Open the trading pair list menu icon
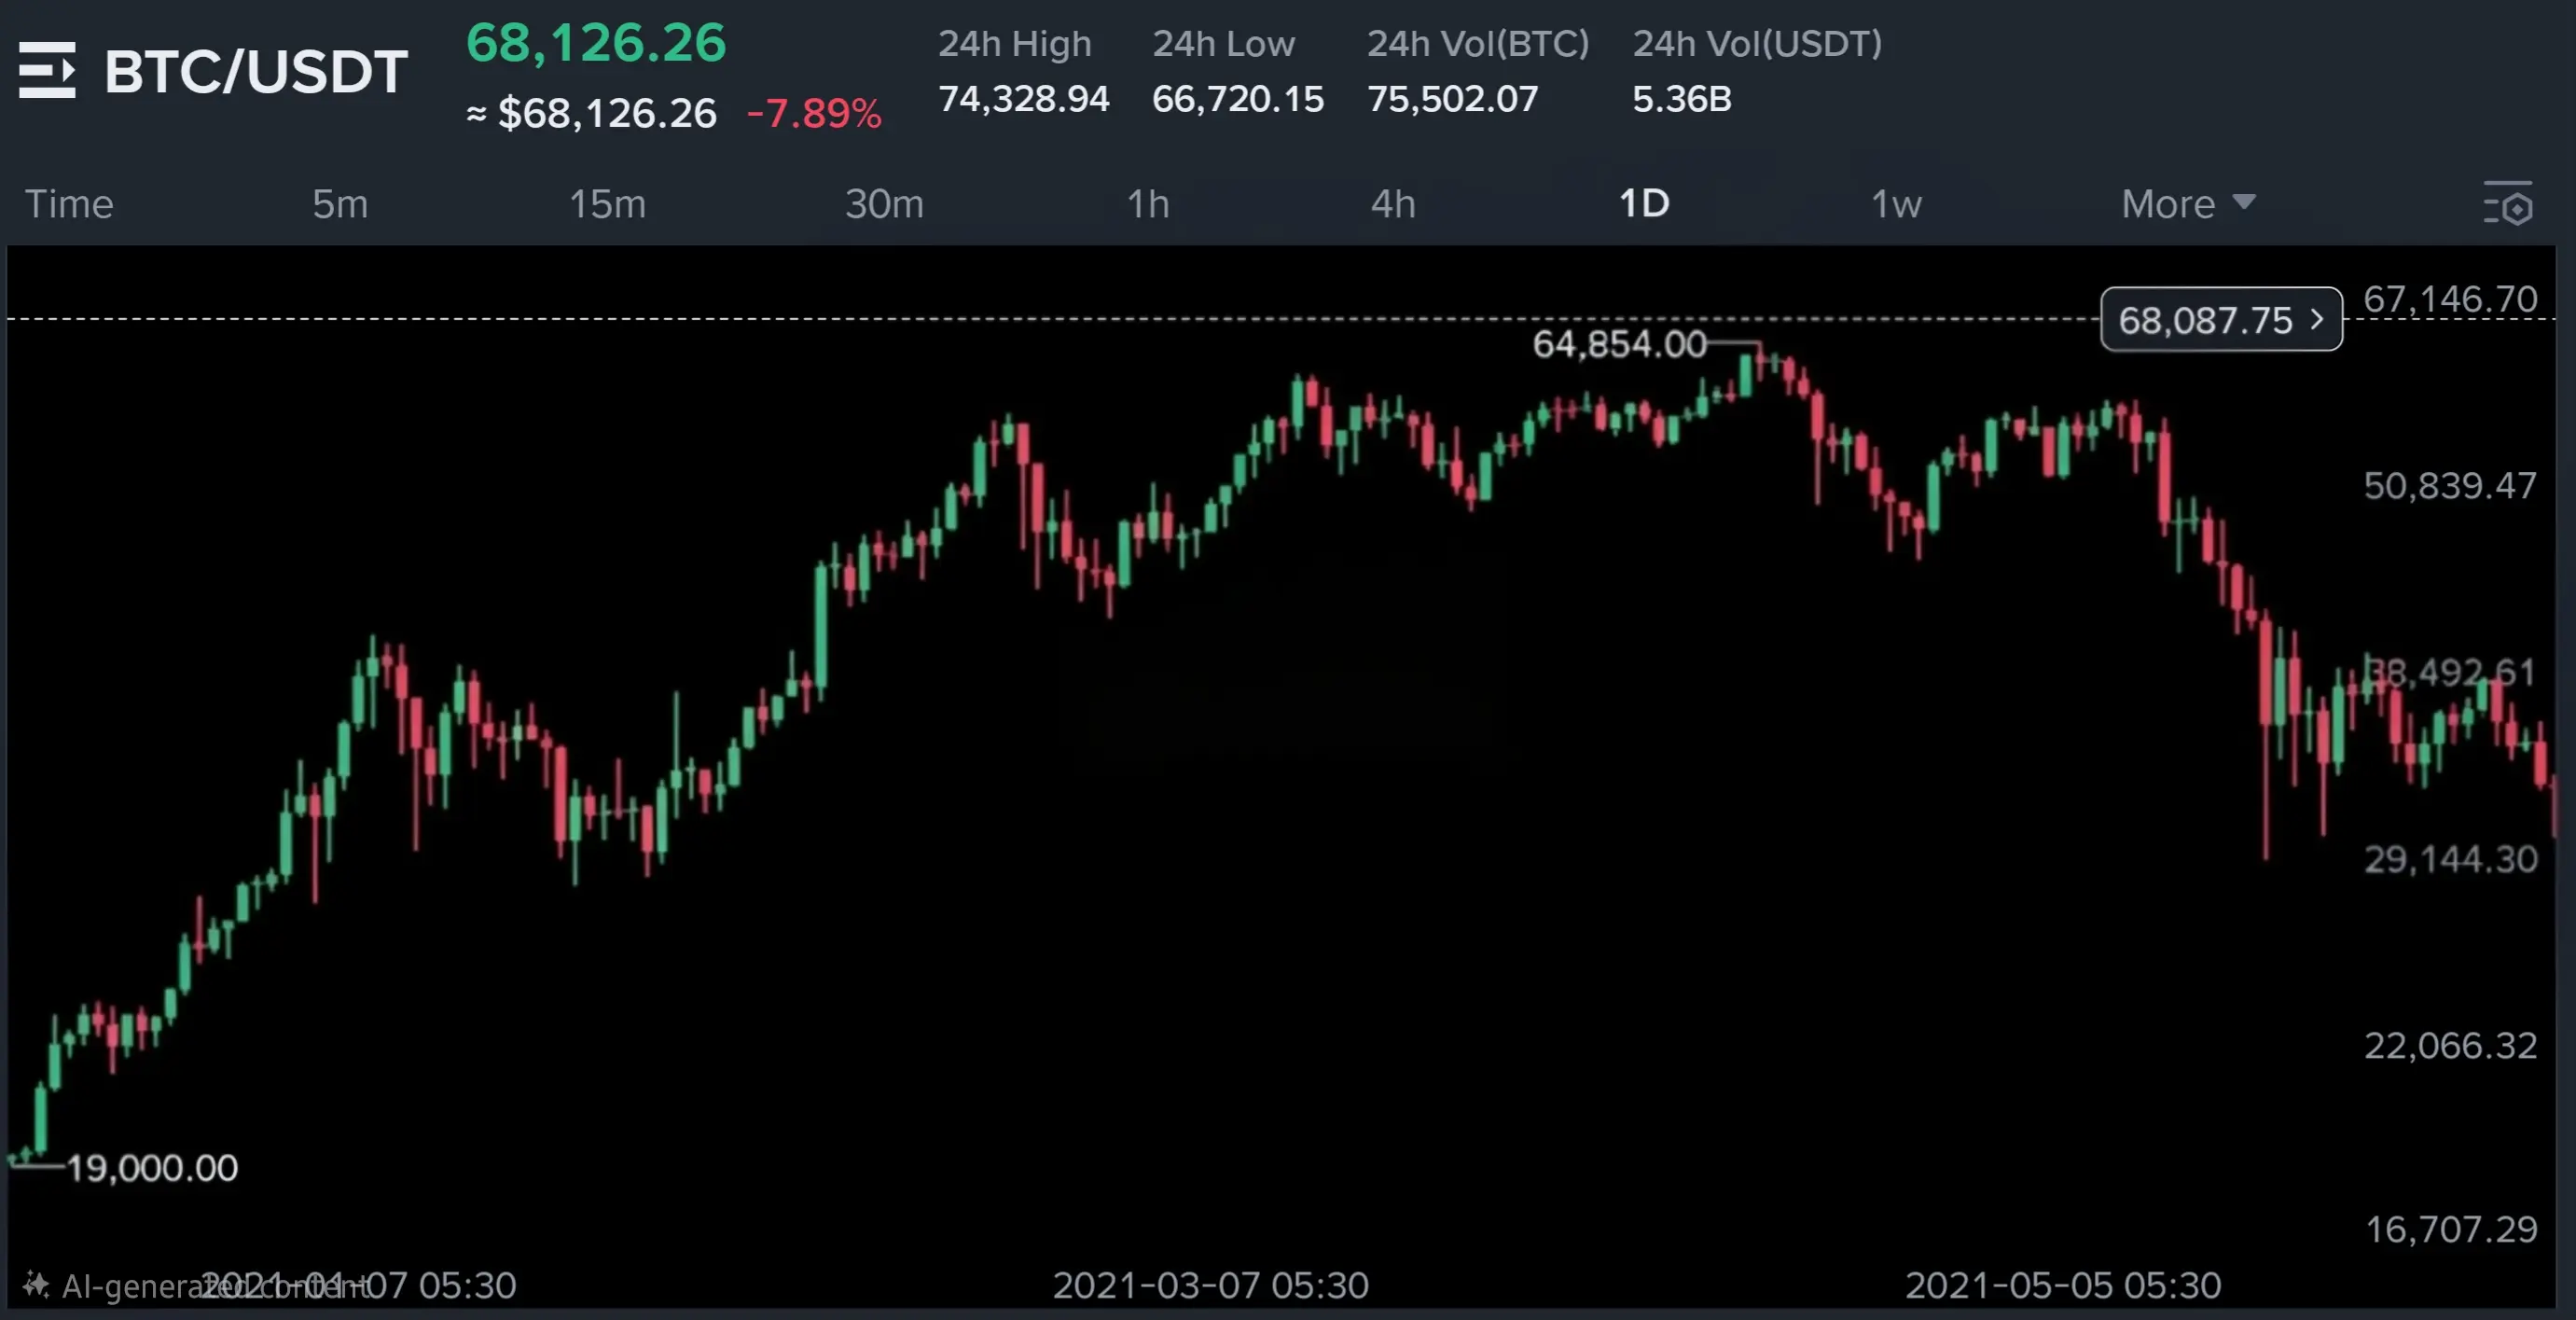Image resolution: width=2576 pixels, height=1320 pixels. (x=47, y=70)
